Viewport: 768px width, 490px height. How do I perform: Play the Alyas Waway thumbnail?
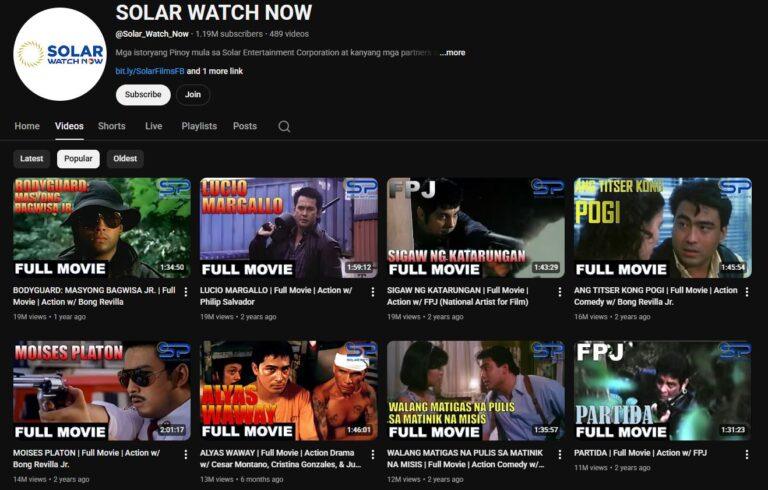pos(289,391)
